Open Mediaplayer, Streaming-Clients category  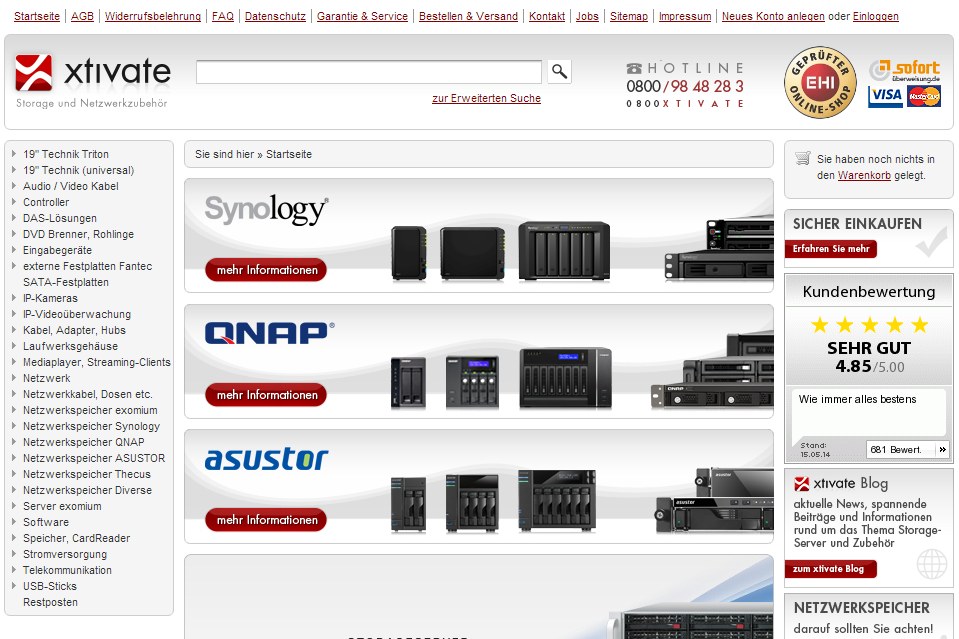[x=97, y=362]
